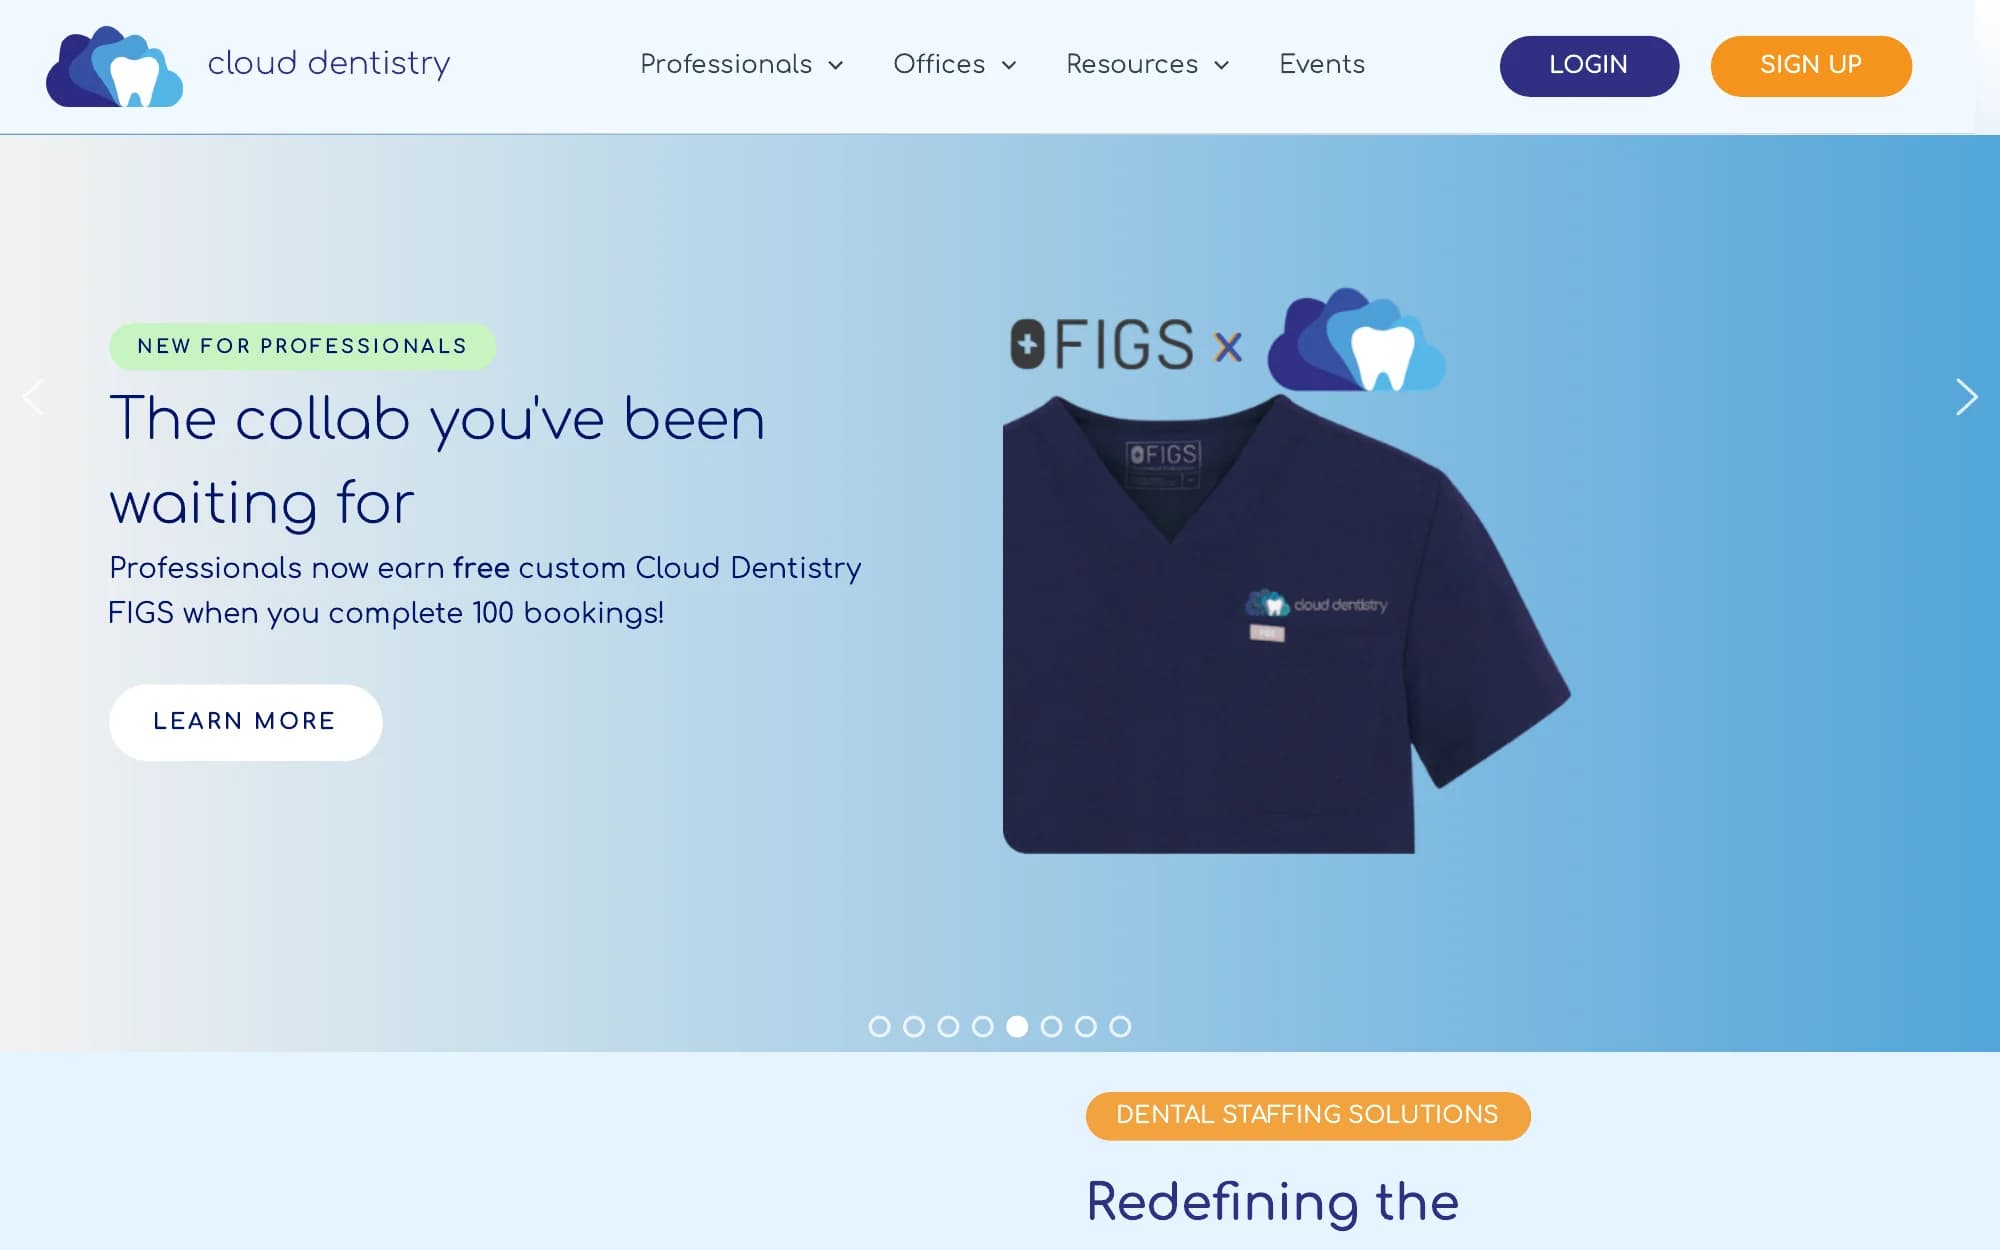Click the orange SIGN UP button
Image resolution: width=2000 pixels, height=1250 pixels.
point(1811,66)
